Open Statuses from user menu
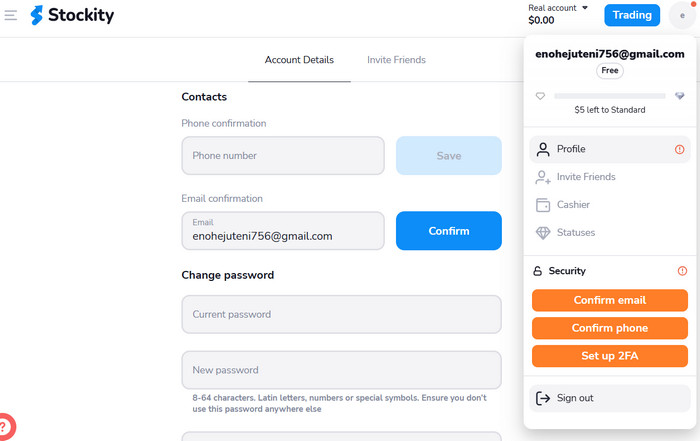The image size is (700, 441). pyautogui.click(x=576, y=233)
